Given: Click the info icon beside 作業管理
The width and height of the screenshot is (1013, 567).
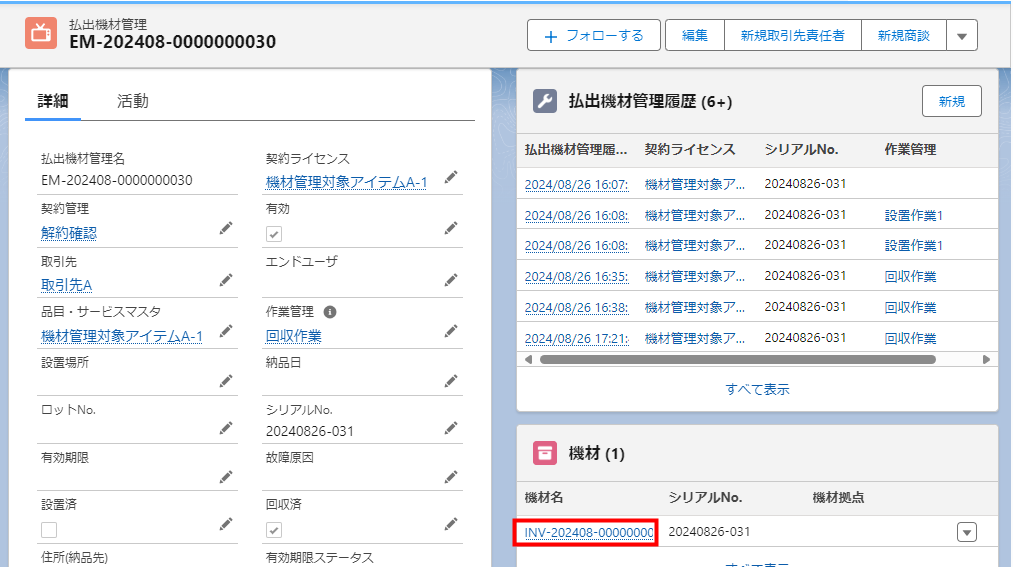Looking at the screenshot, I should [330, 312].
